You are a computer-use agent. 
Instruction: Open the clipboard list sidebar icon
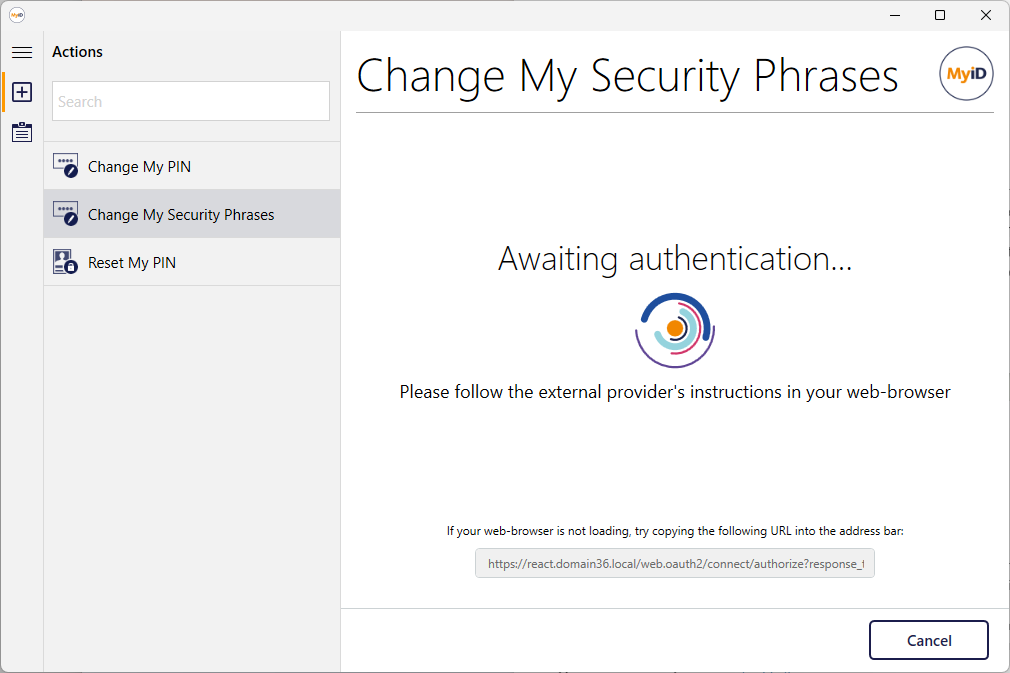click(x=22, y=132)
